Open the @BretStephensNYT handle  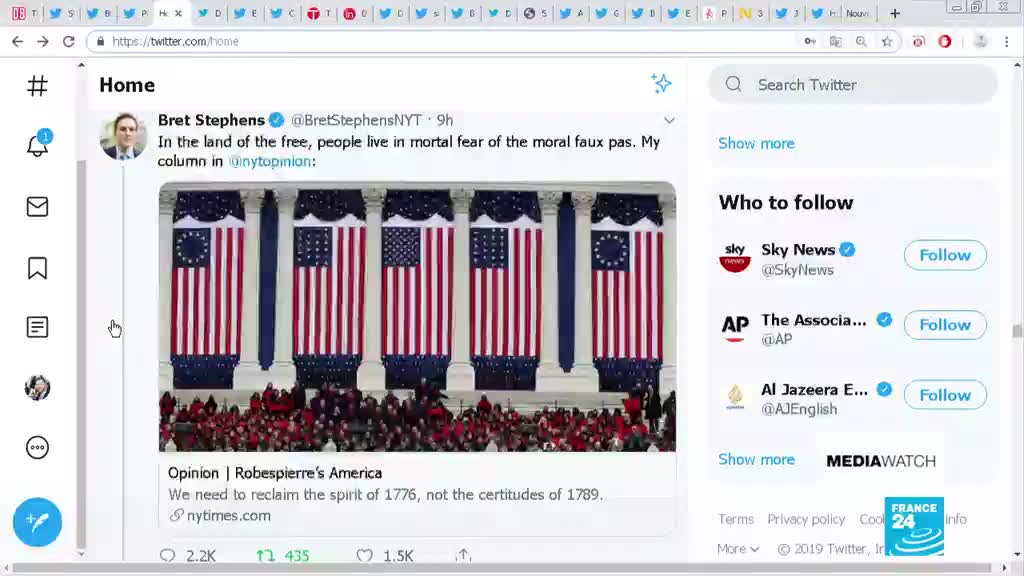[356, 120]
